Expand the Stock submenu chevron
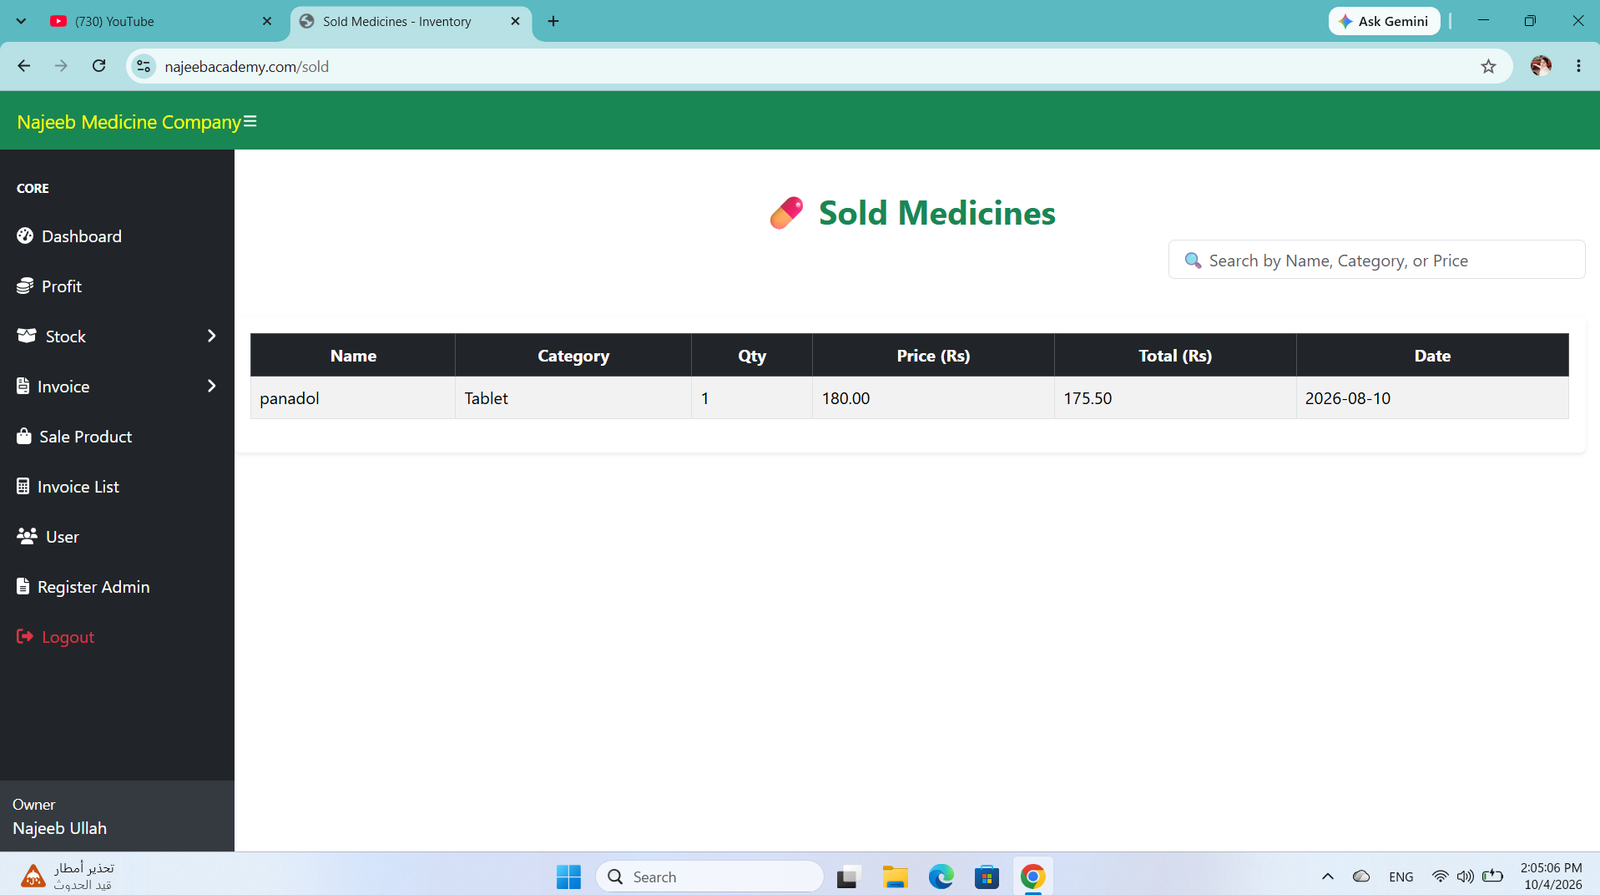 [x=211, y=336]
